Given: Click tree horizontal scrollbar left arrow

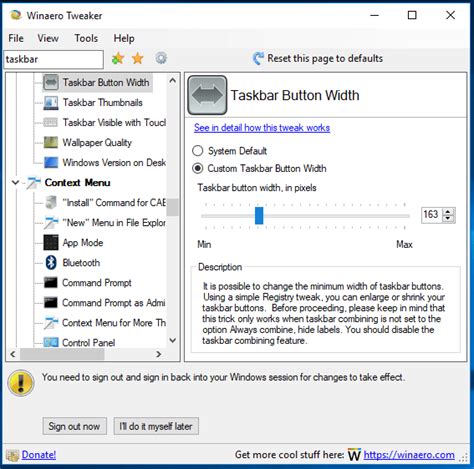Looking at the screenshot, I should [13, 354].
